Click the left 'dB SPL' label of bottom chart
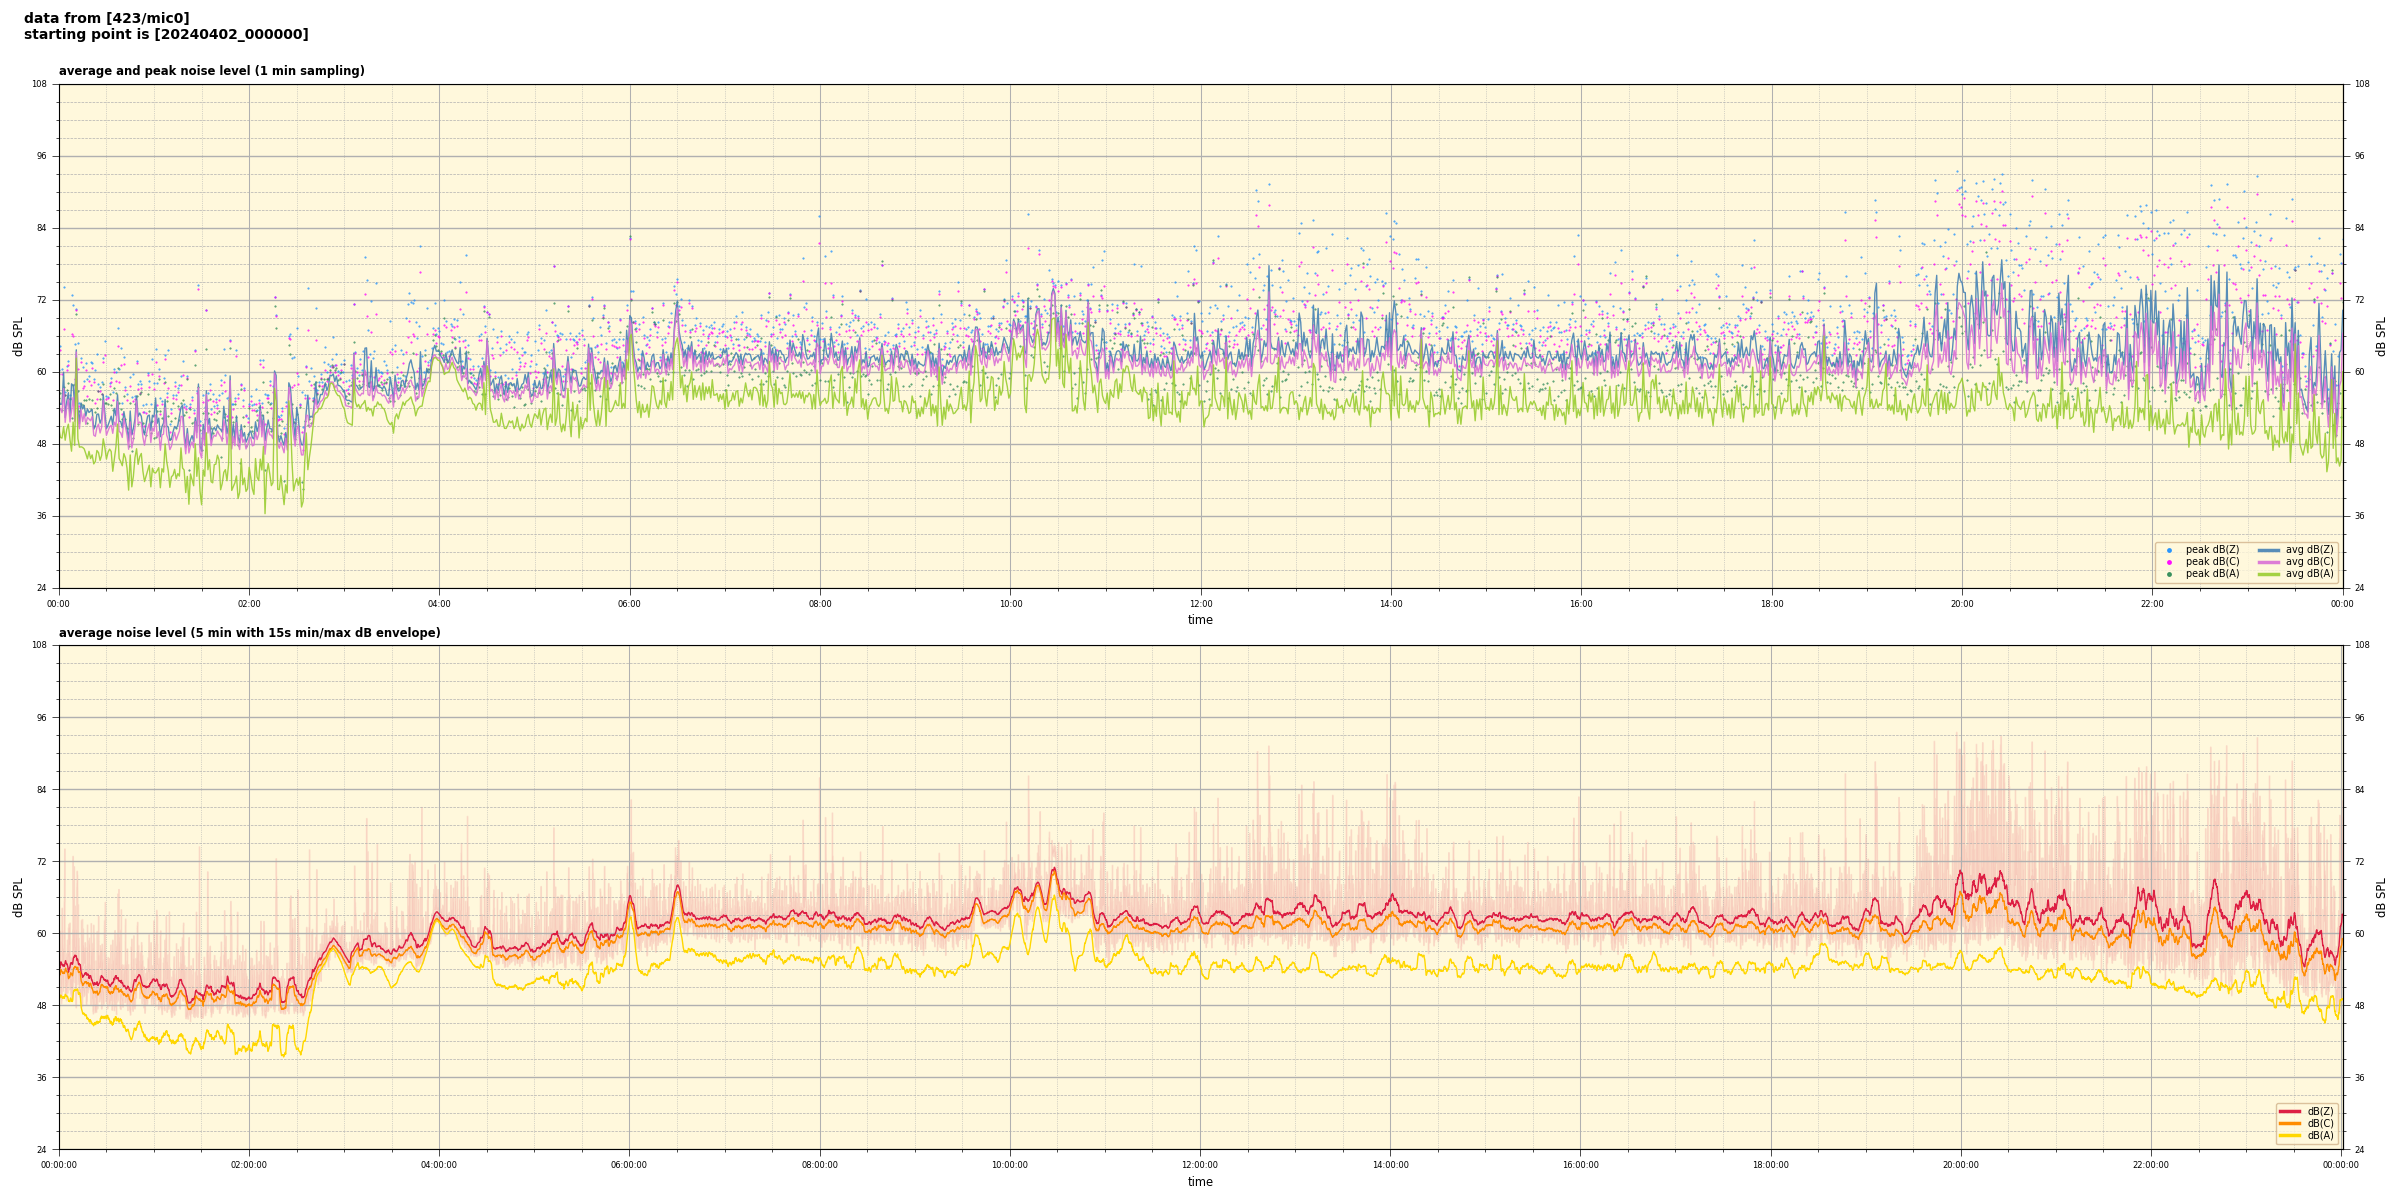Viewport: 2400px width, 1200px height. [18, 897]
